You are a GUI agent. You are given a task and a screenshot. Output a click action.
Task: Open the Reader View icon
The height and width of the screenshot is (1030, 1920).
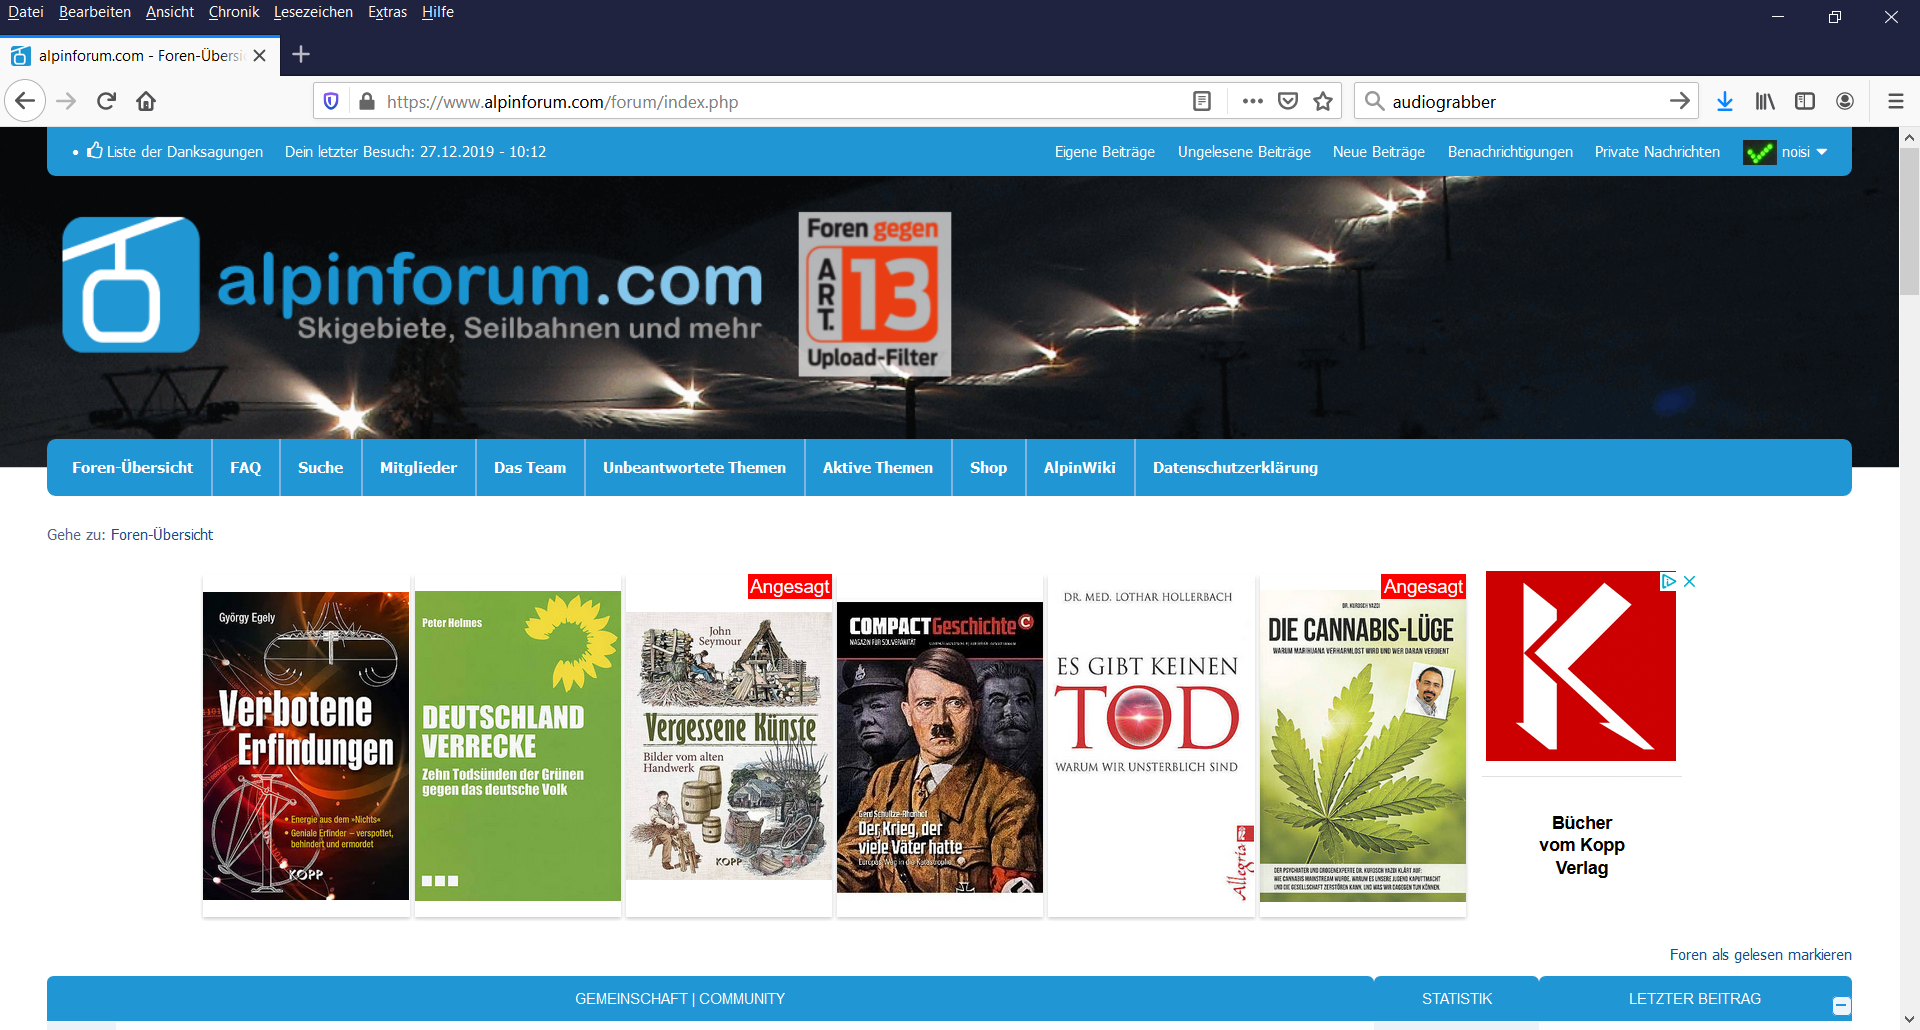point(1202,101)
